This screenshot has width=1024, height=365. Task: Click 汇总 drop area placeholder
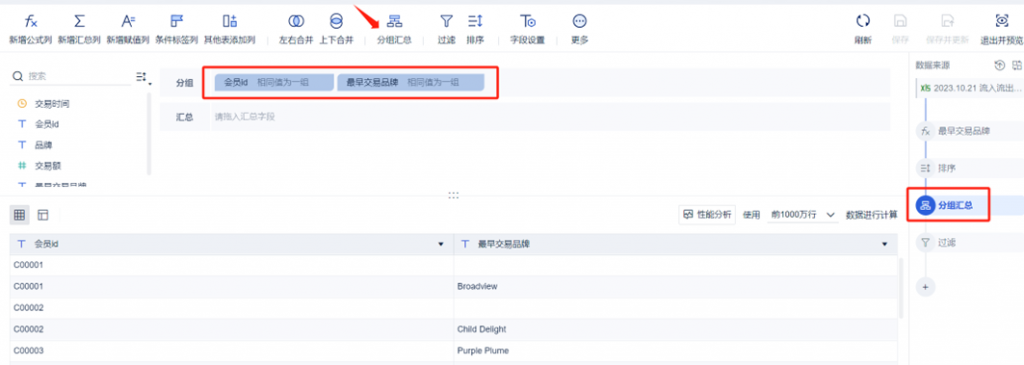point(245,118)
